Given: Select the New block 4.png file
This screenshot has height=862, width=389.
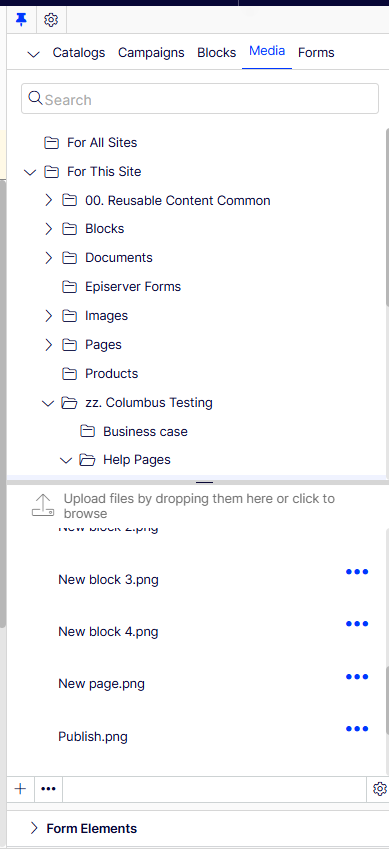Looking at the screenshot, I should [108, 632].
